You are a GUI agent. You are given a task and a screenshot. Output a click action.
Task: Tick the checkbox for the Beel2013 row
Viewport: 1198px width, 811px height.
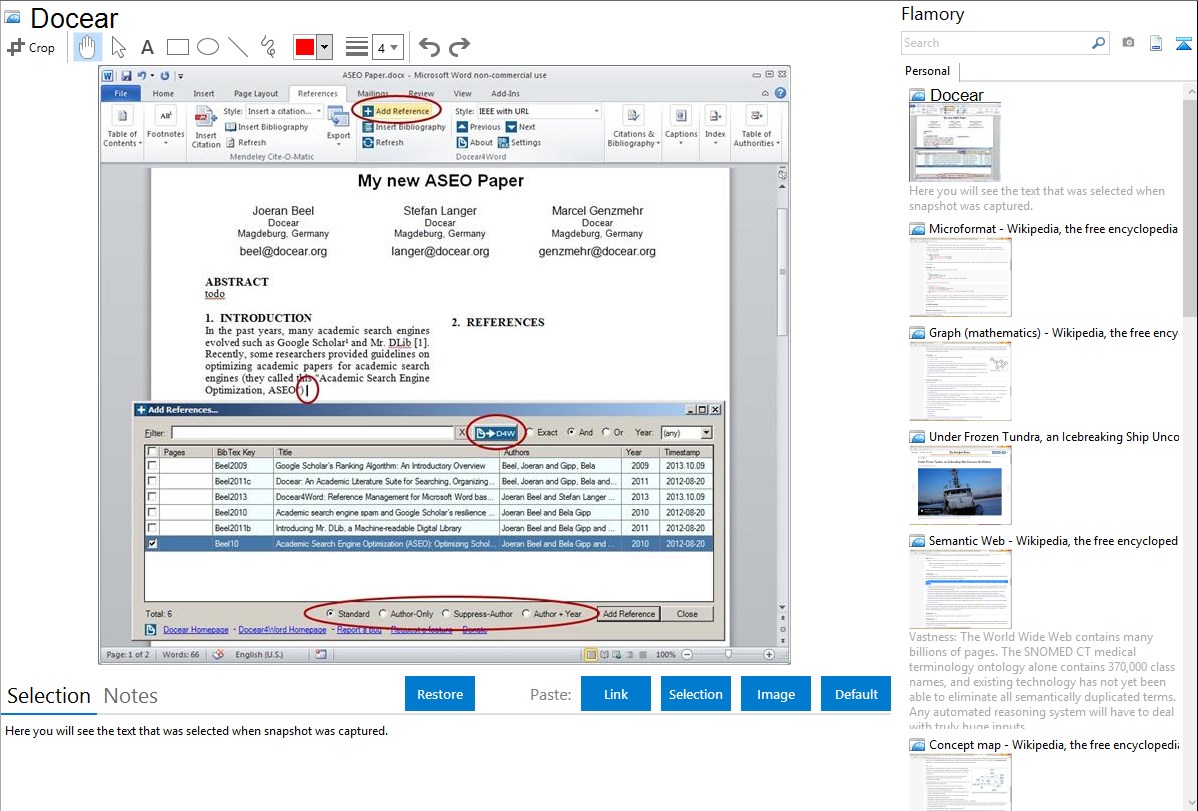[152, 497]
